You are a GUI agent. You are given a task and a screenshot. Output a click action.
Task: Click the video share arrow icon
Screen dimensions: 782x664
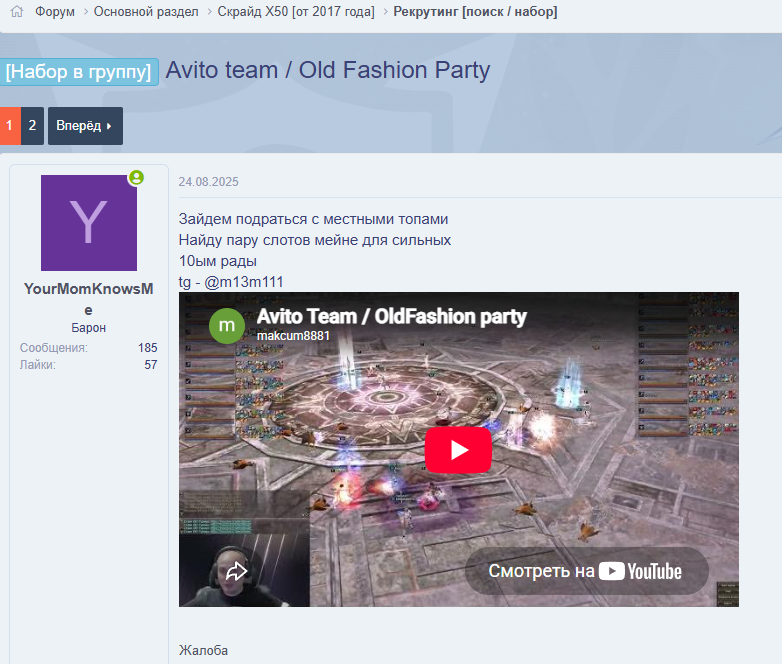(x=236, y=572)
